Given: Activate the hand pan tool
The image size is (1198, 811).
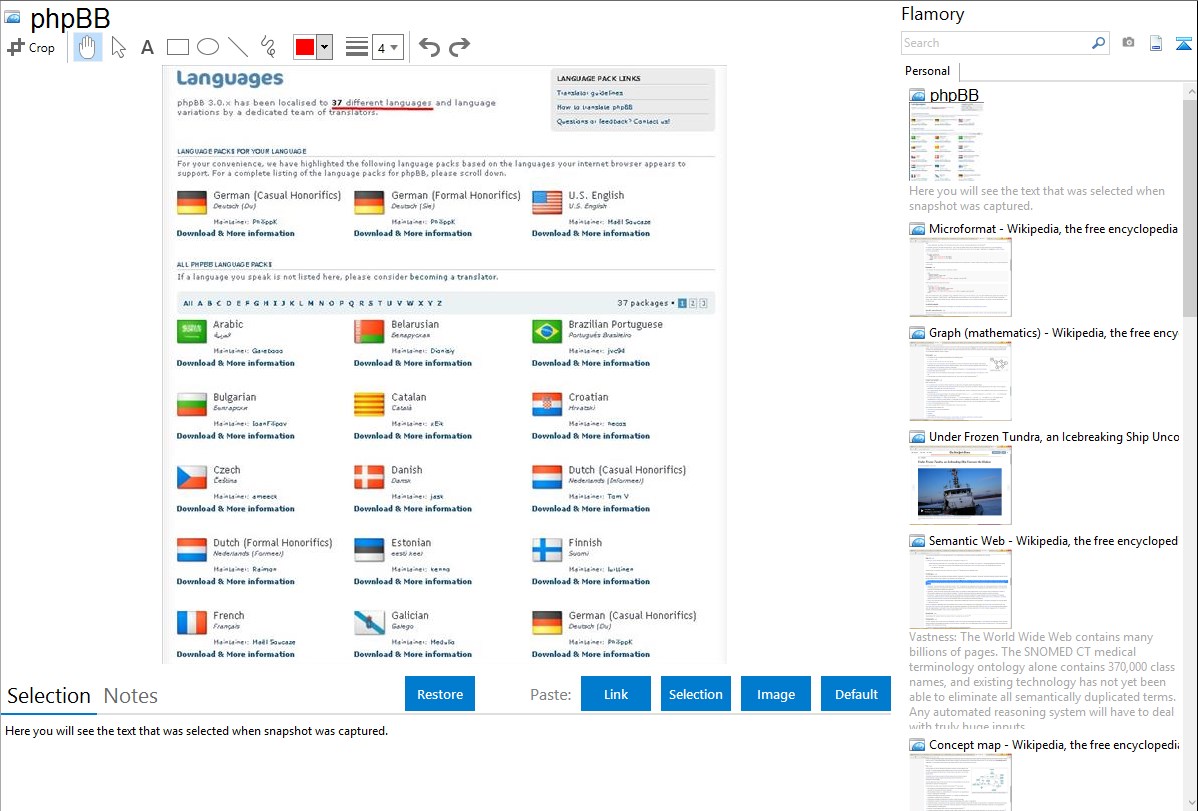Looking at the screenshot, I should pyautogui.click(x=88, y=47).
